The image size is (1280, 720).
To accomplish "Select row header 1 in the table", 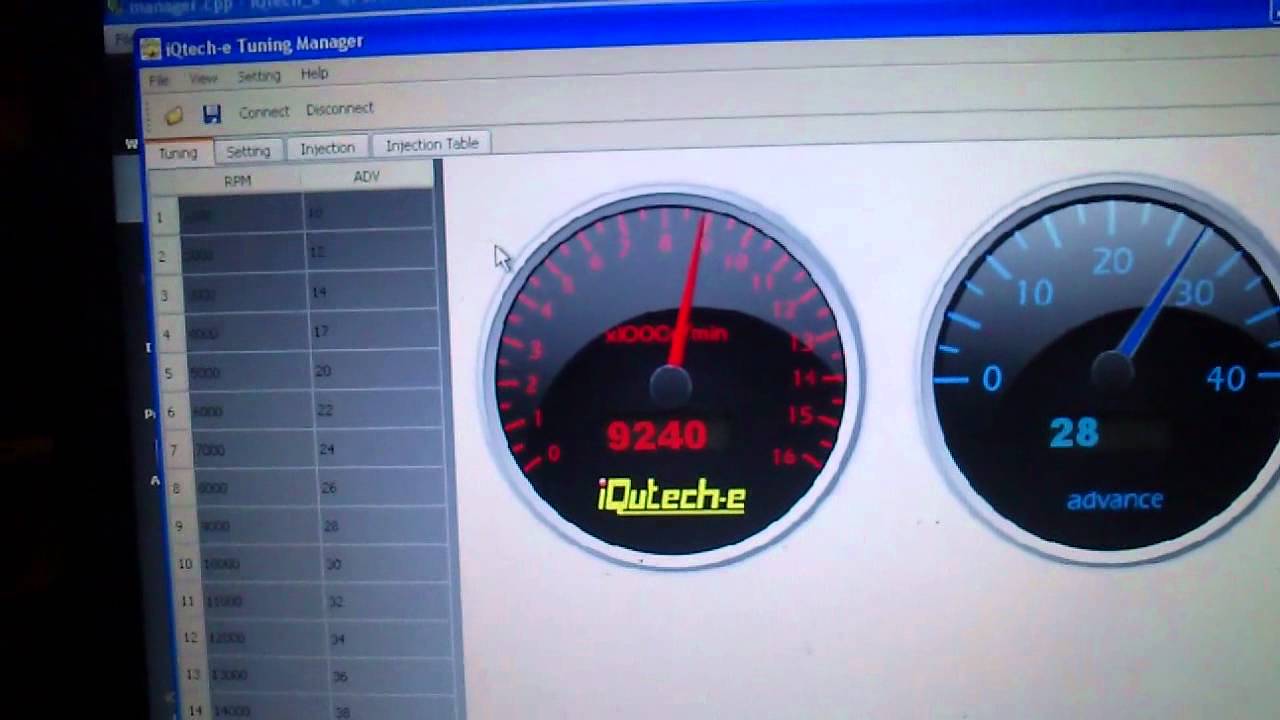I will tap(160, 217).
